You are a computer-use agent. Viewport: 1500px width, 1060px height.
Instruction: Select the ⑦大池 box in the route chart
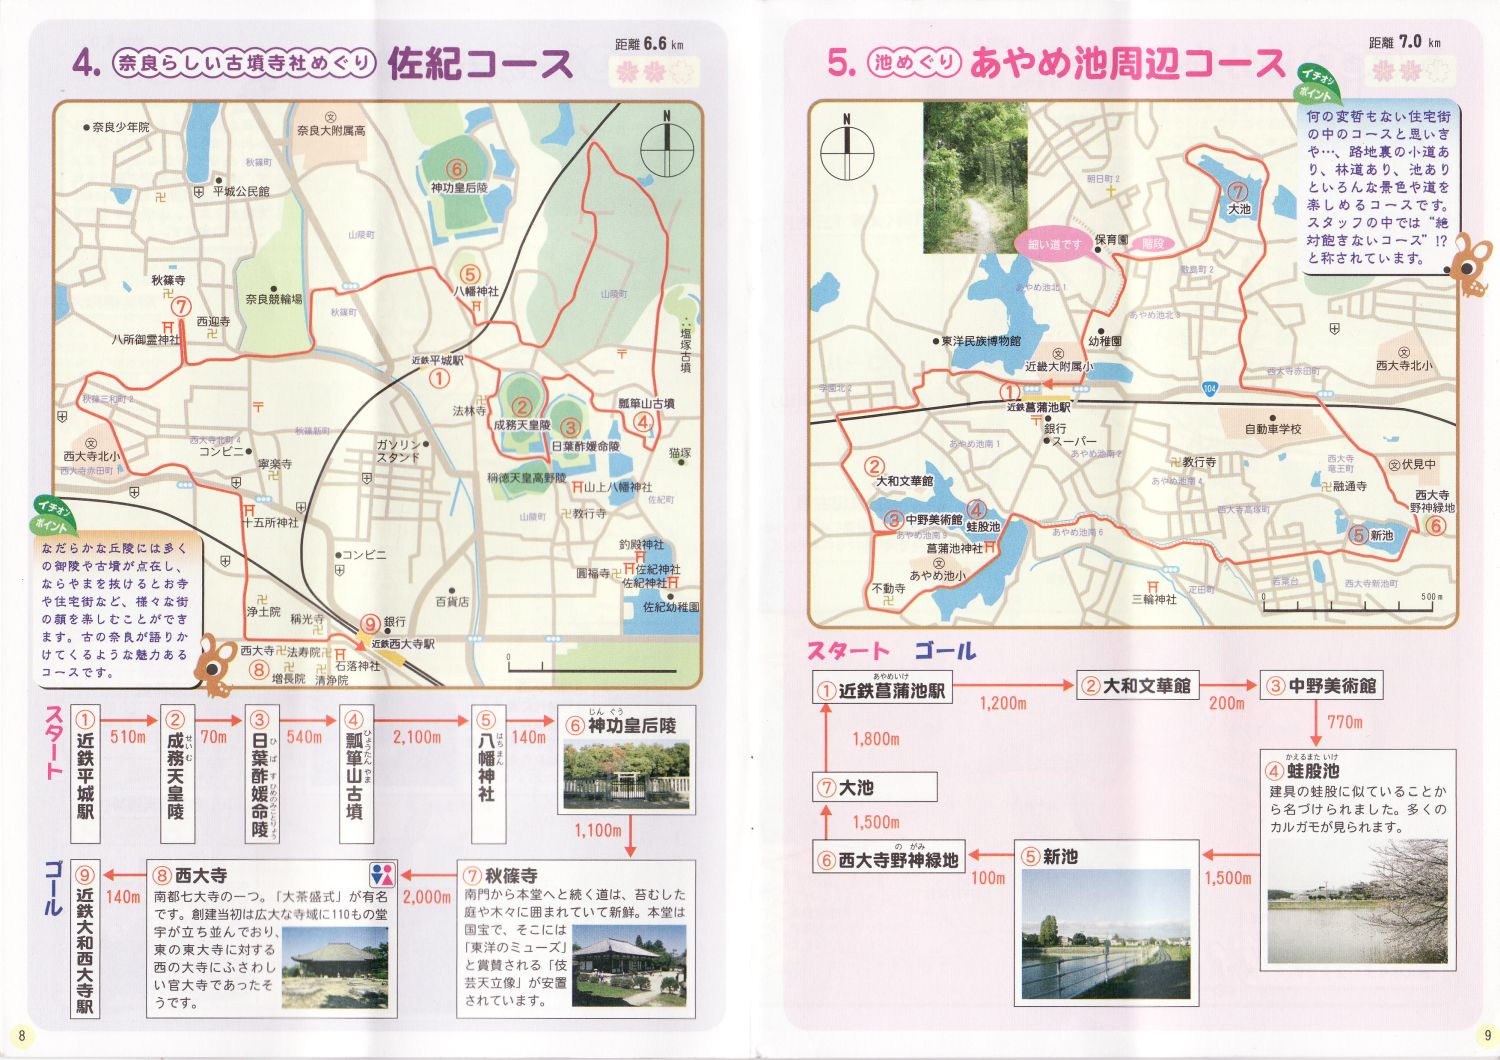pyautogui.click(x=875, y=787)
